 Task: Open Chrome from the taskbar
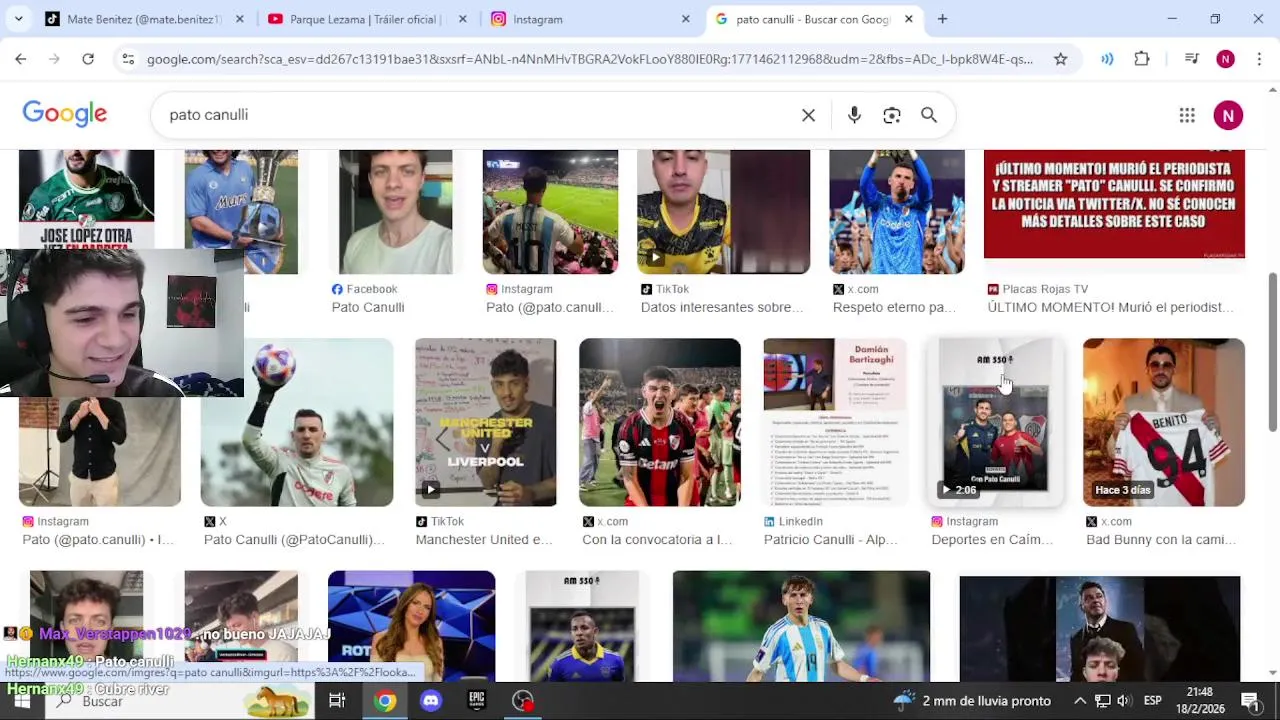pos(385,701)
